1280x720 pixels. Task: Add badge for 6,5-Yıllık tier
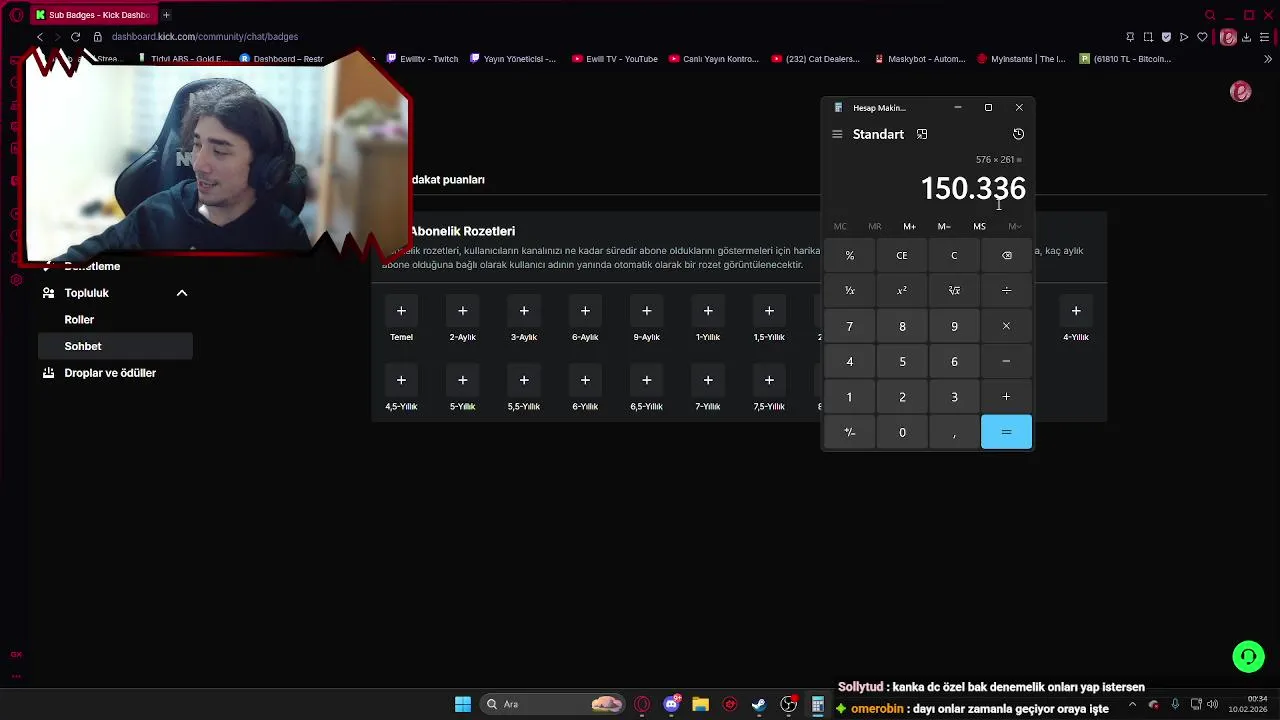pyautogui.click(x=646, y=380)
